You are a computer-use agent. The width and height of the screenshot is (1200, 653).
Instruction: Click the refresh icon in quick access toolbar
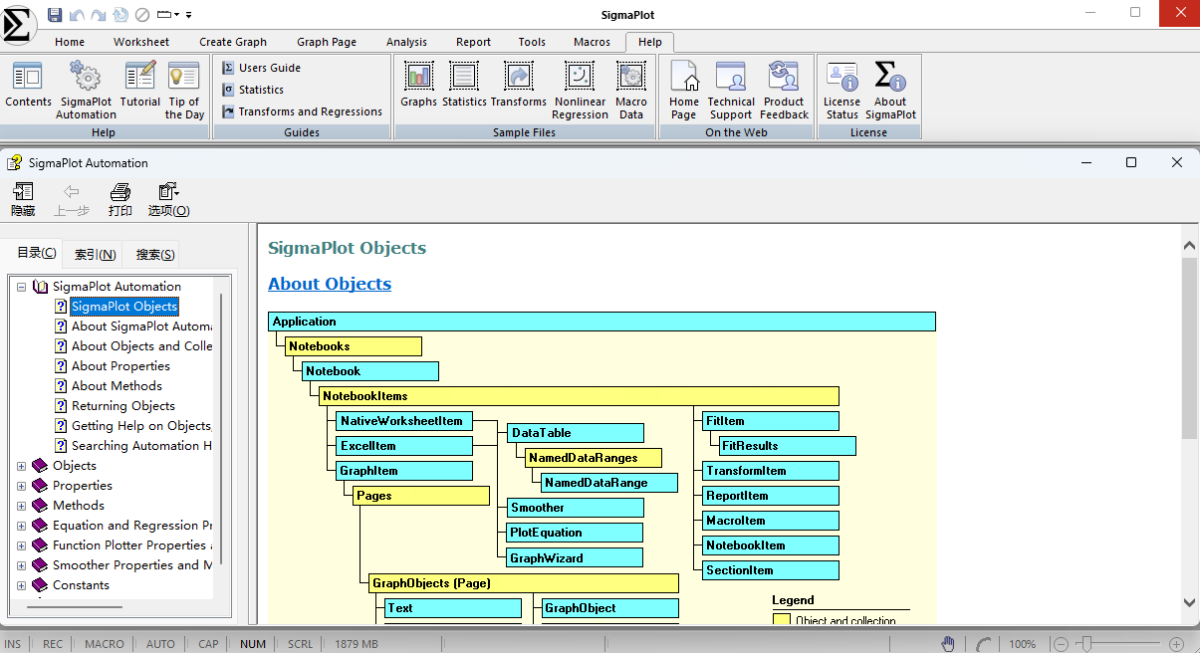120,14
